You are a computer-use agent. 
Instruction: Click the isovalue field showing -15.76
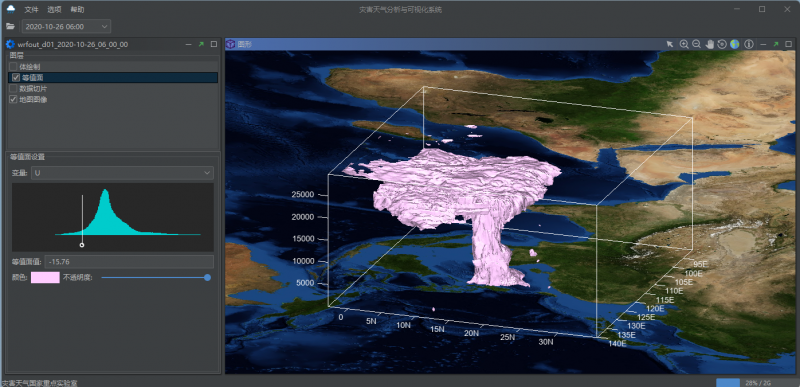point(129,262)
